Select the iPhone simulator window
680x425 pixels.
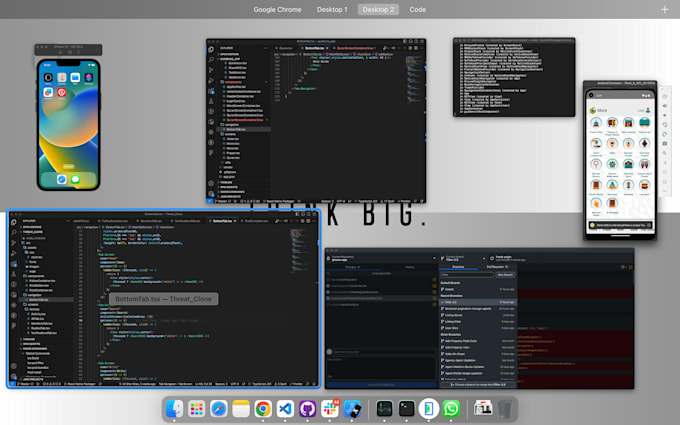coord(69,120)
